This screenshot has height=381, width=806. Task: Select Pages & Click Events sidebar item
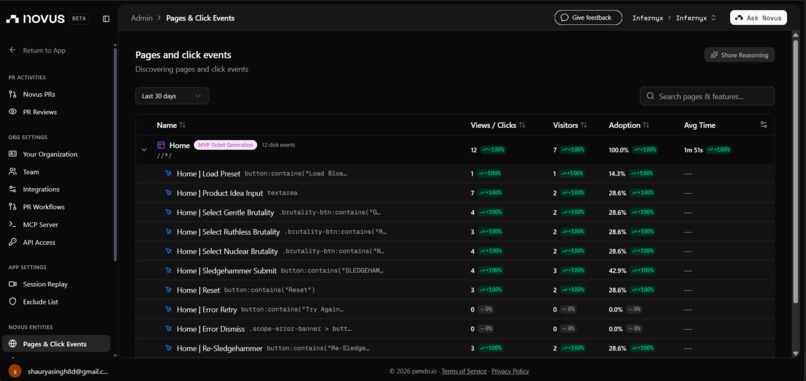(57, 344)
